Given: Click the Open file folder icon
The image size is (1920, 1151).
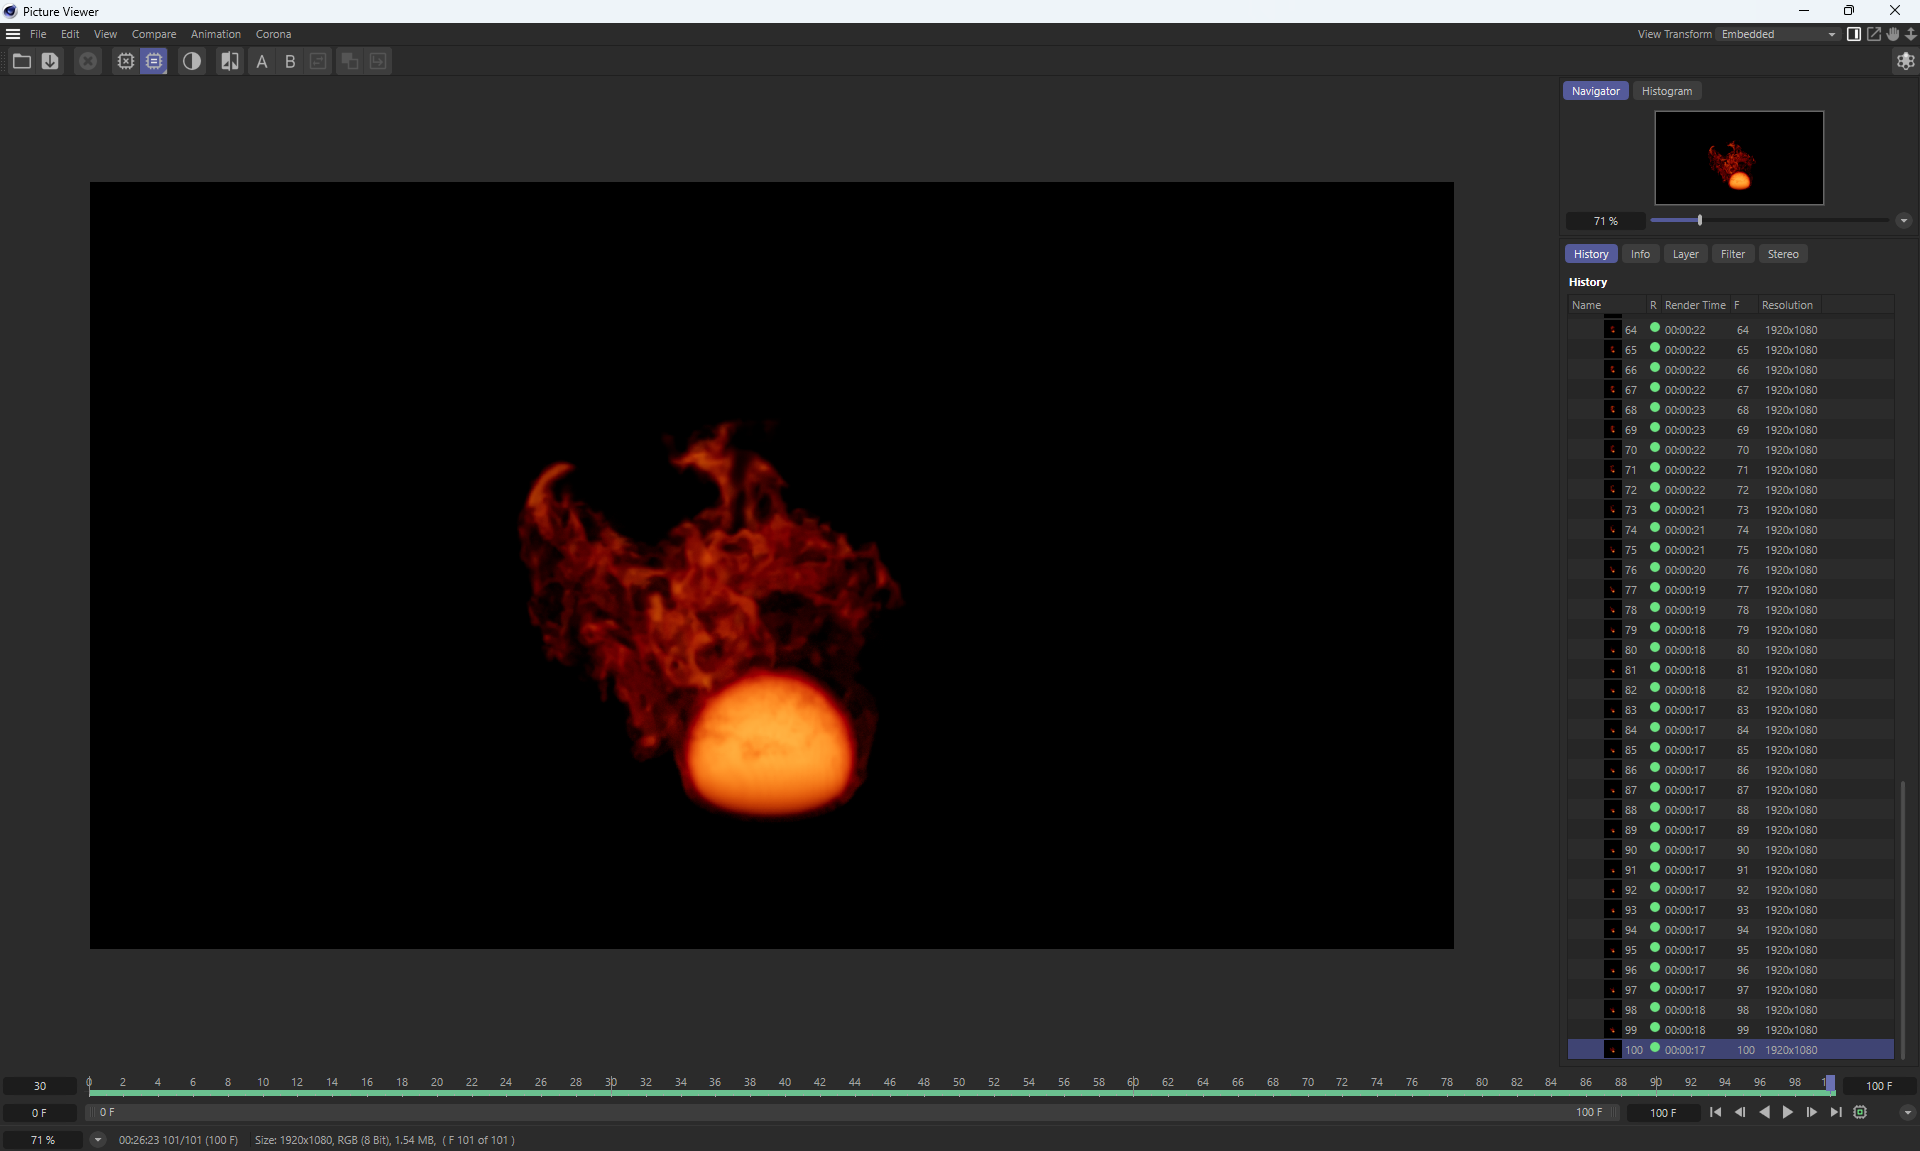Looking at the screenshot, I should point(21,62).
